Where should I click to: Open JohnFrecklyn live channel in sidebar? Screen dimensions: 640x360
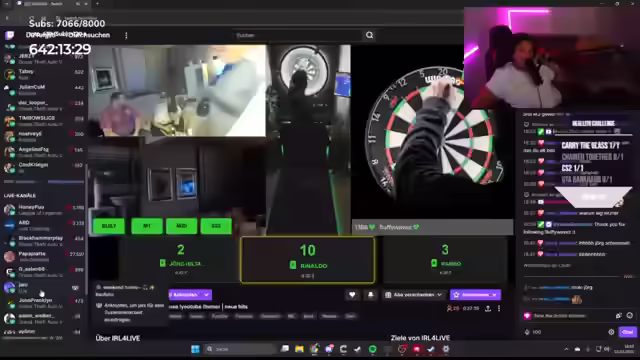(44, 303)
